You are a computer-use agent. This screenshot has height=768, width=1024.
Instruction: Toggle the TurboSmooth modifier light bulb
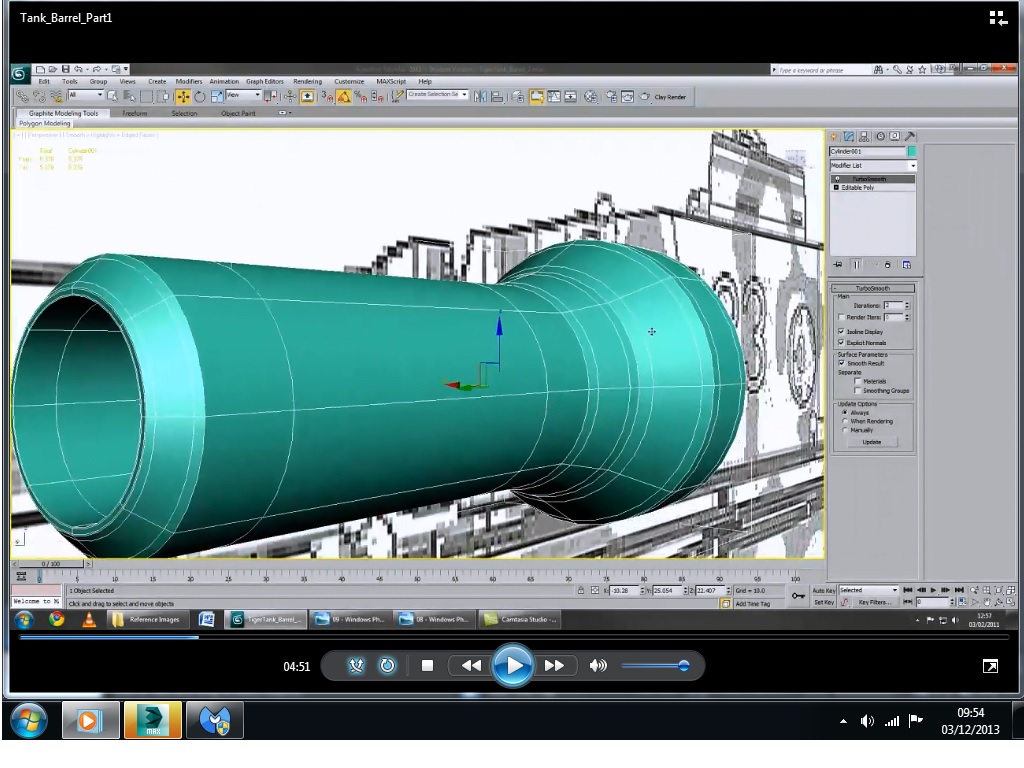click(838, 179)
